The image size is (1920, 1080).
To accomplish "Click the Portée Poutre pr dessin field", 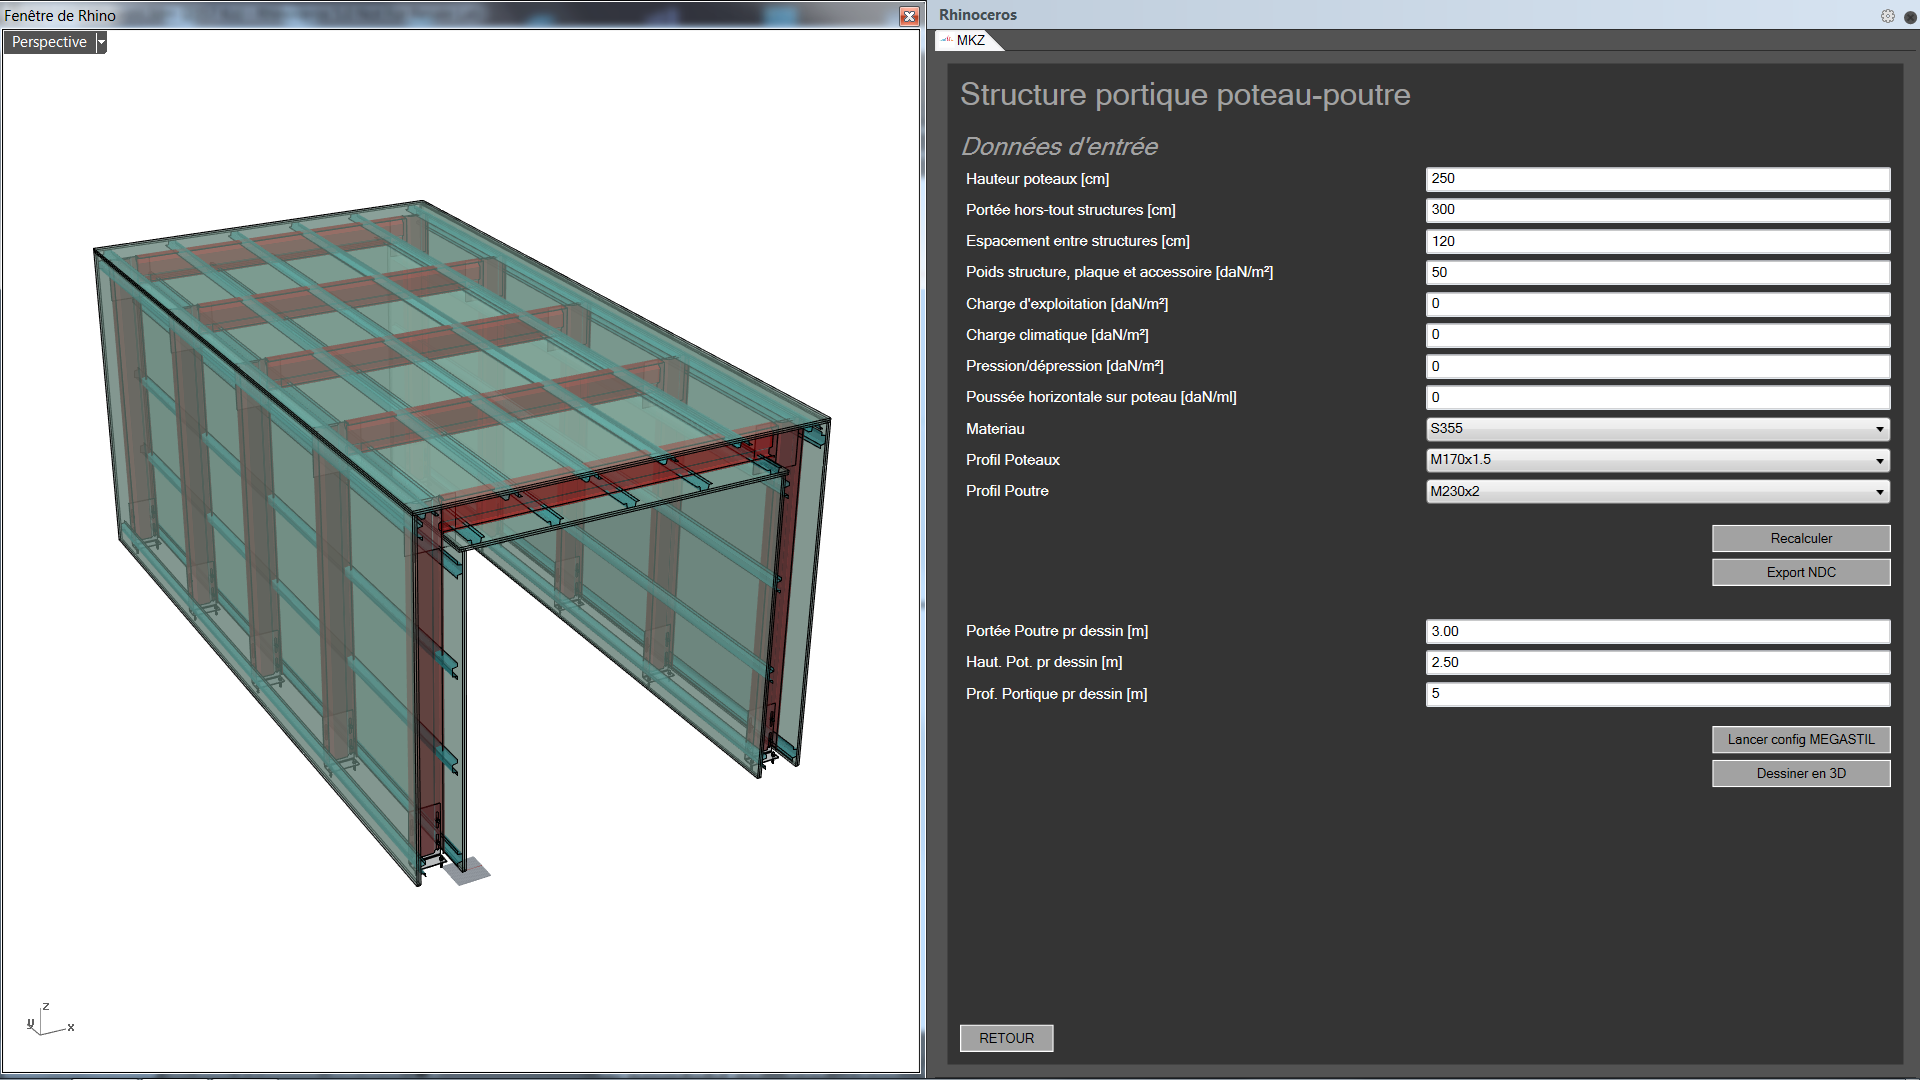I will click(1656, 631).
